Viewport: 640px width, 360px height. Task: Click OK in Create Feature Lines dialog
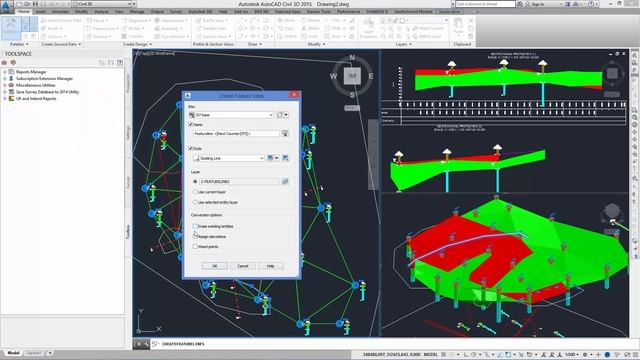215,266
